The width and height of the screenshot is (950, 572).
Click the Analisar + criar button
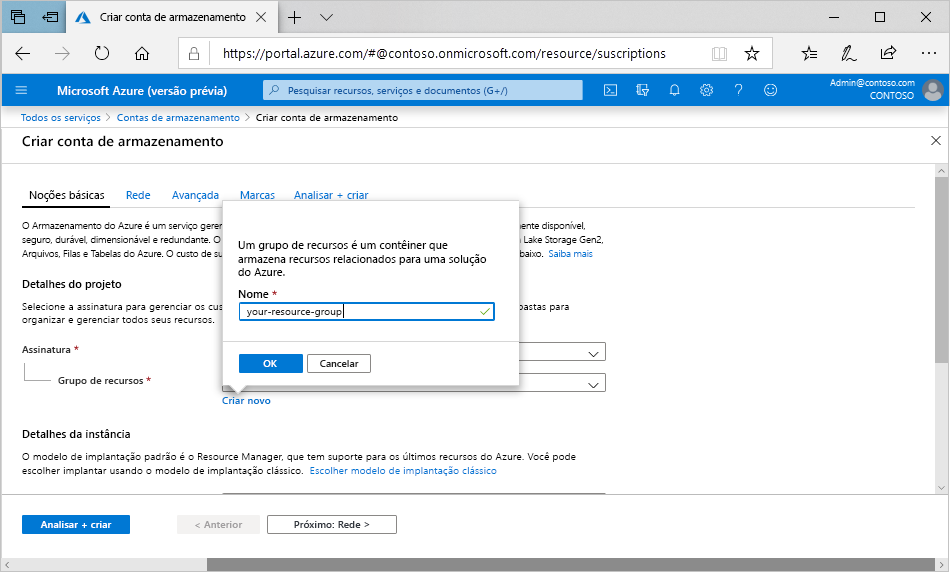point(76,525)
